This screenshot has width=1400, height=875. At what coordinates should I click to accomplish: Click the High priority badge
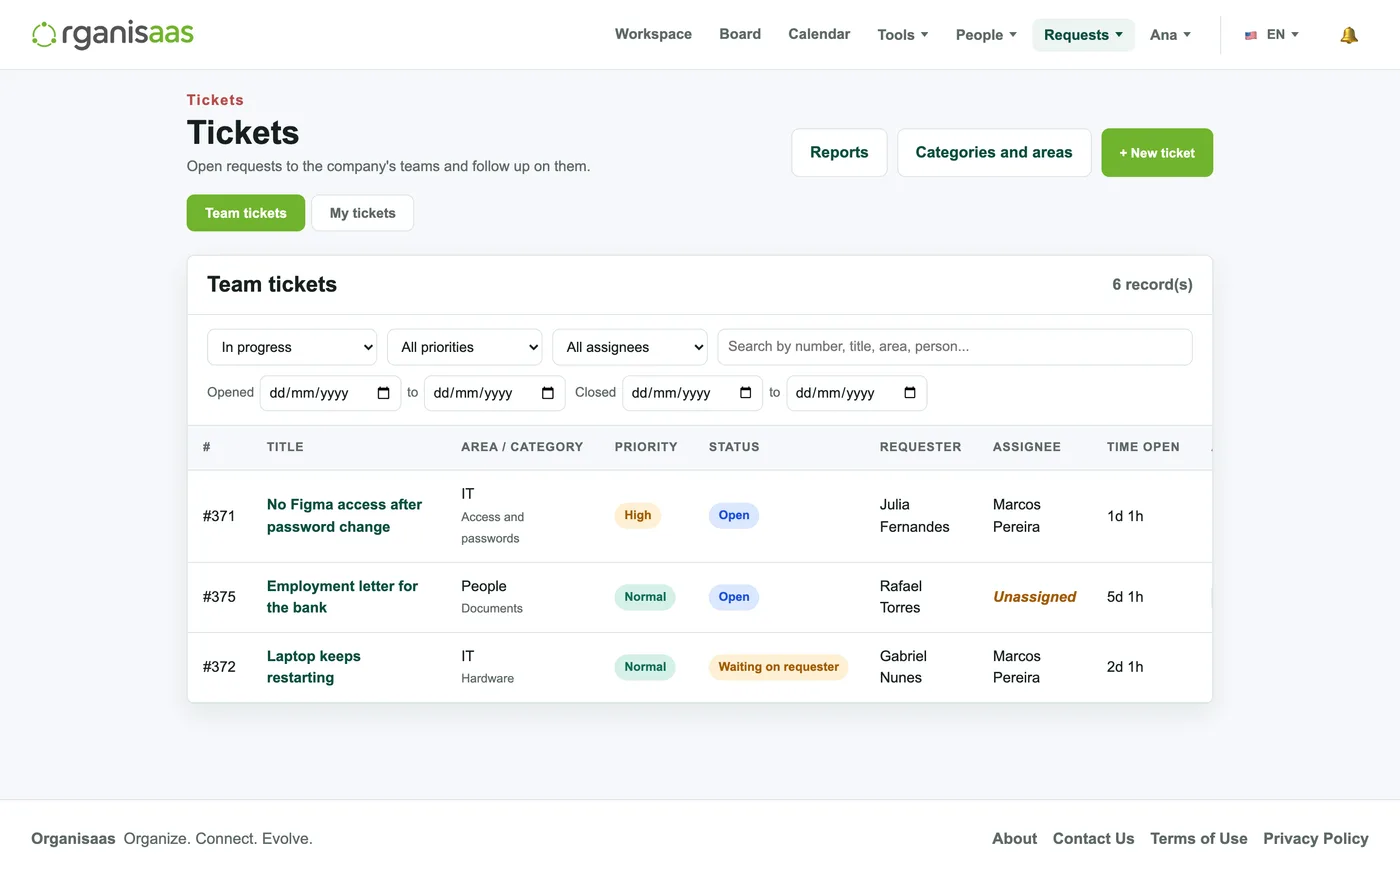point(638,516)
